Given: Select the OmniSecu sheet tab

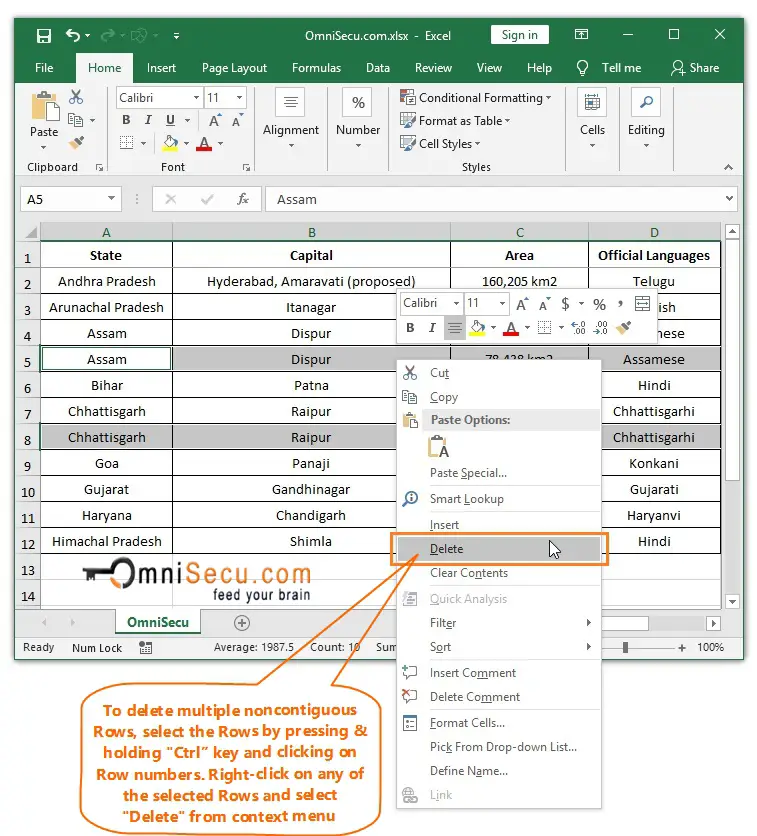Looking at the screenshot, I should coord(158,622).
